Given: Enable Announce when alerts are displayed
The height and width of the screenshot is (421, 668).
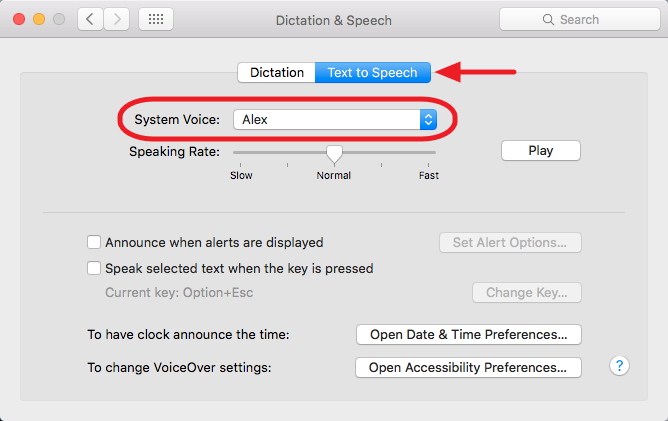Looking at the screenshot, I should [94, 242].
